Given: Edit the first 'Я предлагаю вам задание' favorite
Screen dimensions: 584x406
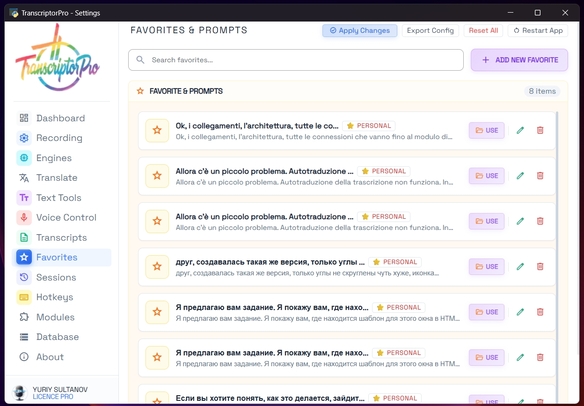Looking at the screenshot, I should point(520,312).
